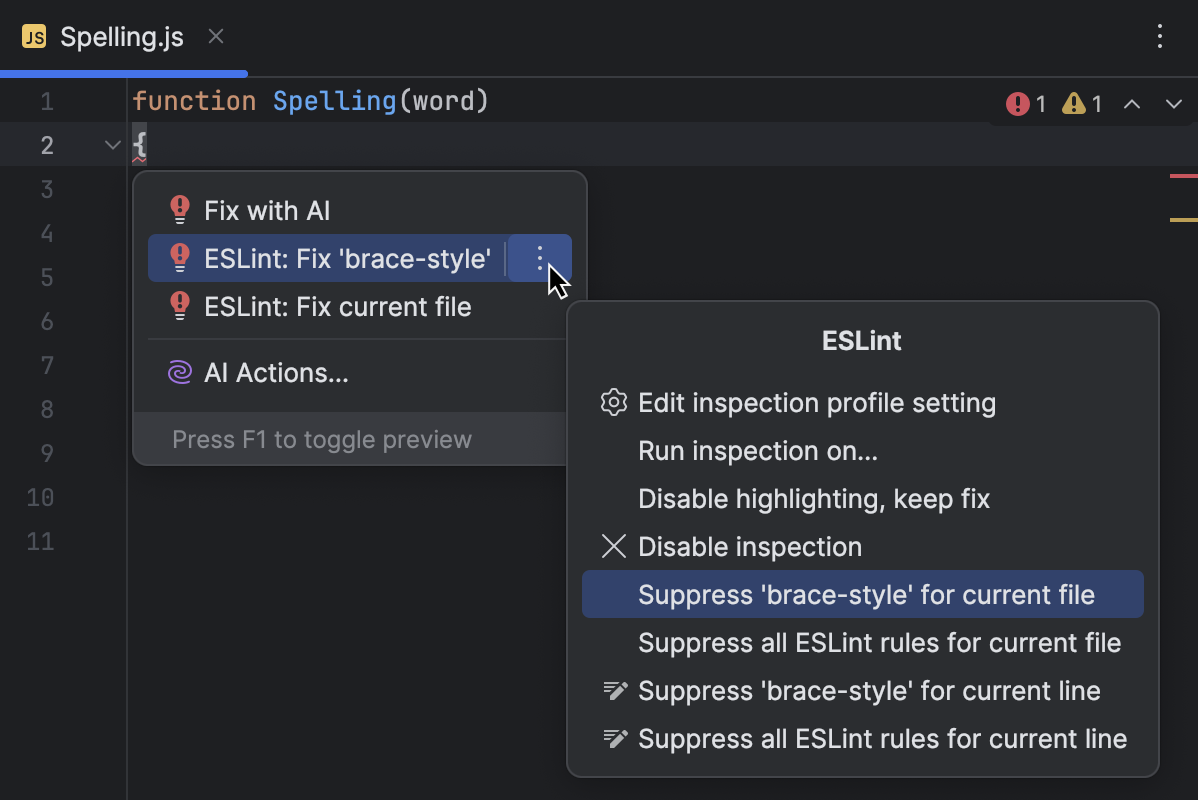The width and height of the screenshot is (1198, 800).
Task: Switch to the Spelling.js tab
Action: pos(120,37)
